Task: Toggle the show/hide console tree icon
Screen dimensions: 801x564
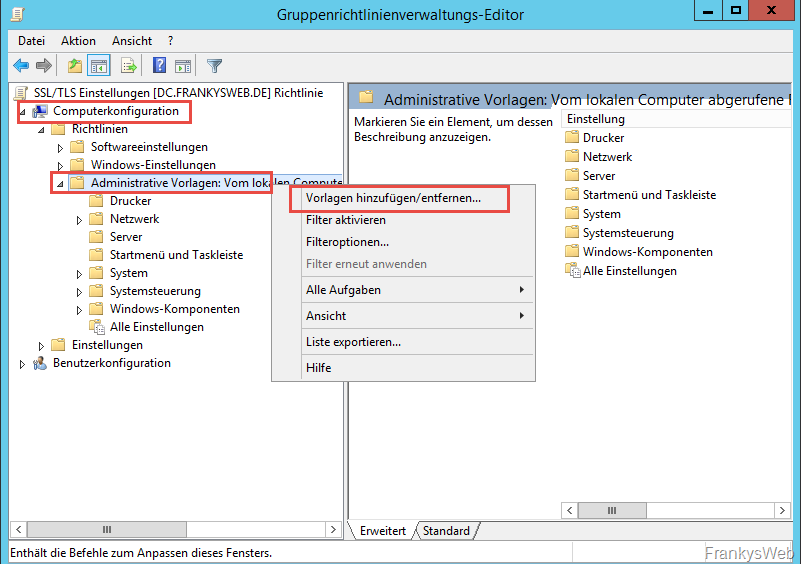Action: click(x=99, y=66)
